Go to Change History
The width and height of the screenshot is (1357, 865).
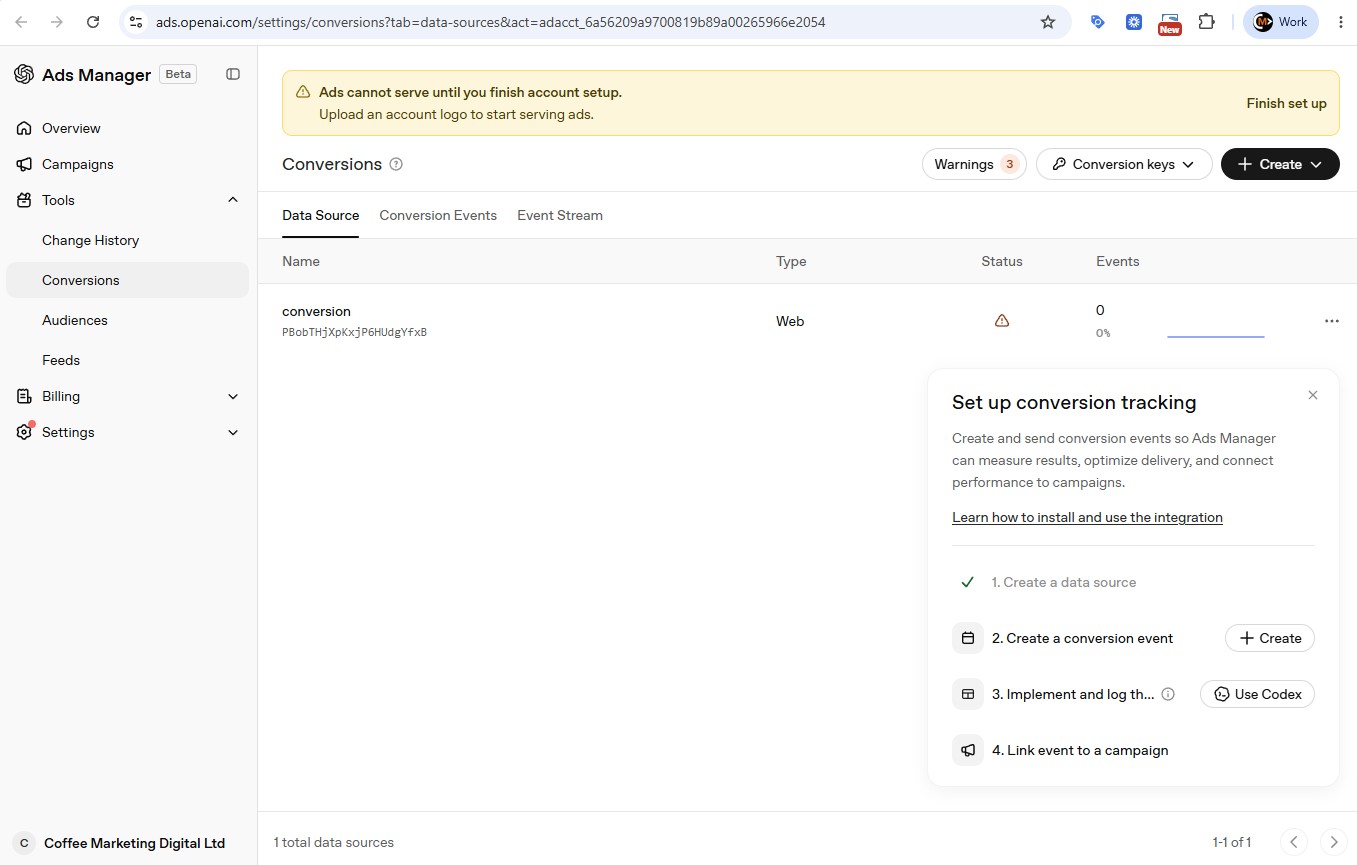click(127, 240)
